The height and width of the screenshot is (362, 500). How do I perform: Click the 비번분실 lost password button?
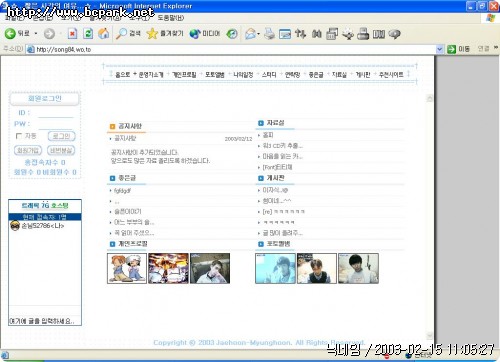coord(61,150)
